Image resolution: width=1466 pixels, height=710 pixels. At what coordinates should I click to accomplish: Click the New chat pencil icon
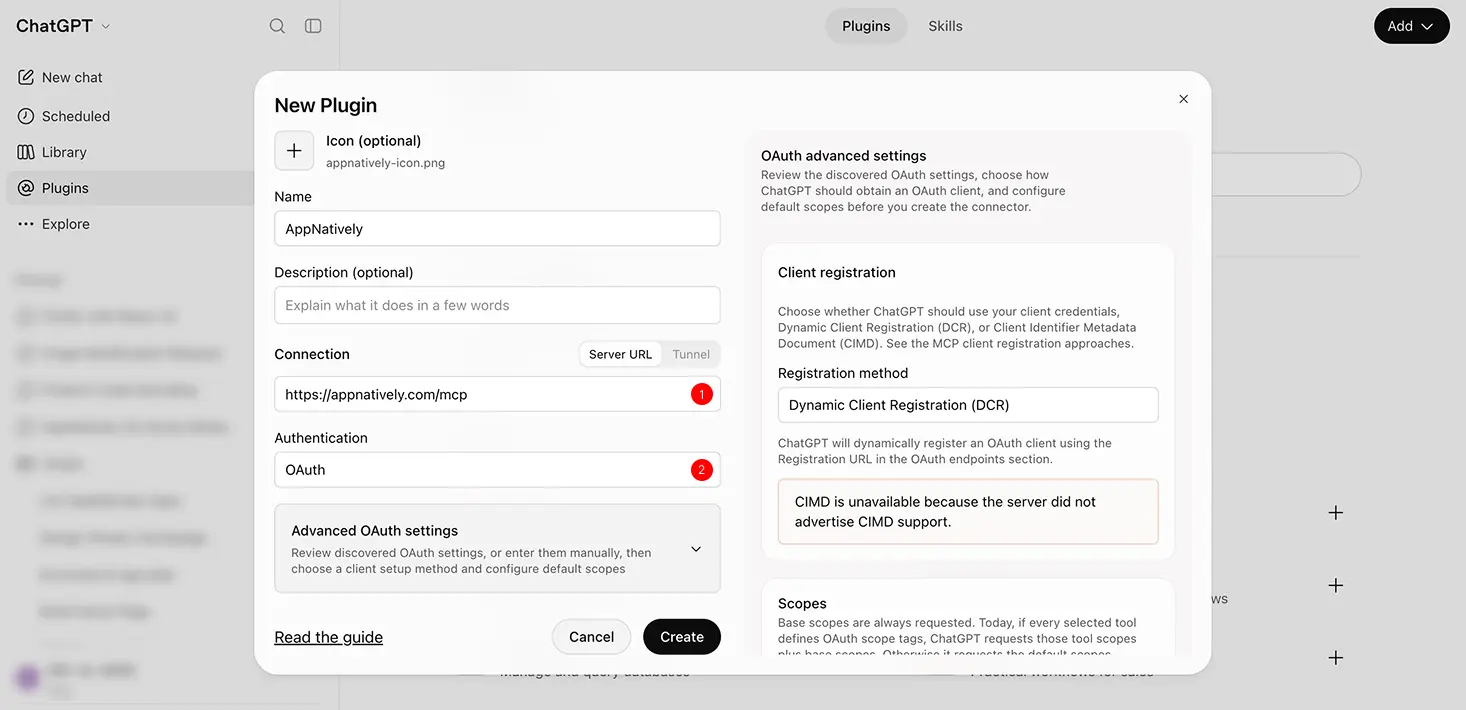pyautogui.click(x=26, y=77)
